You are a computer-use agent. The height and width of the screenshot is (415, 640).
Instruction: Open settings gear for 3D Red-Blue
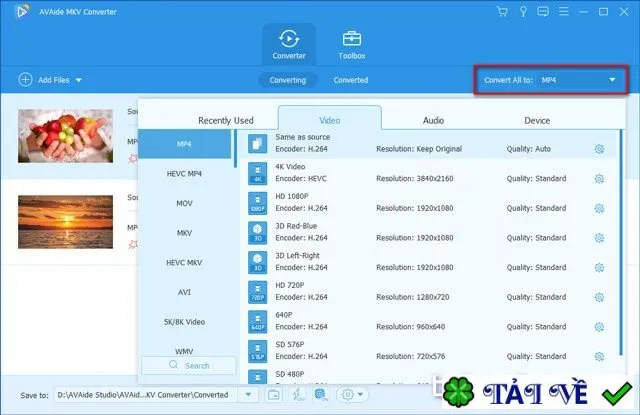coord(599,238)
